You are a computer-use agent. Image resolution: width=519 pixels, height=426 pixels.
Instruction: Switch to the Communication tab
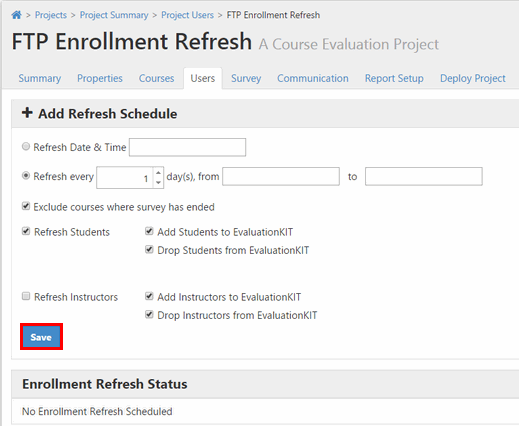[313, 78]
